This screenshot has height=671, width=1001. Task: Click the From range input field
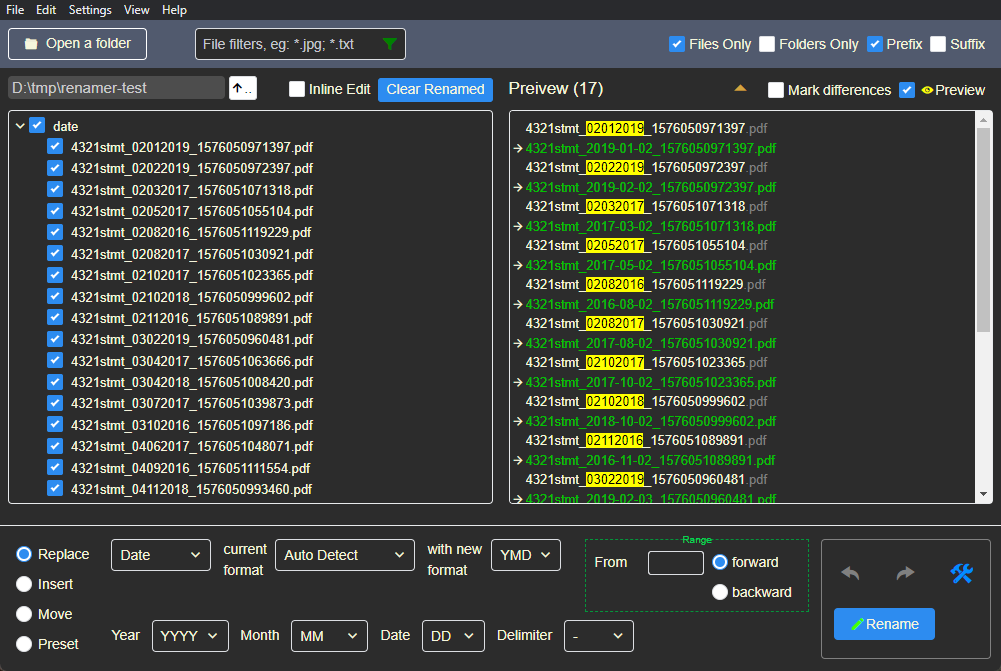tap(675, 563)
